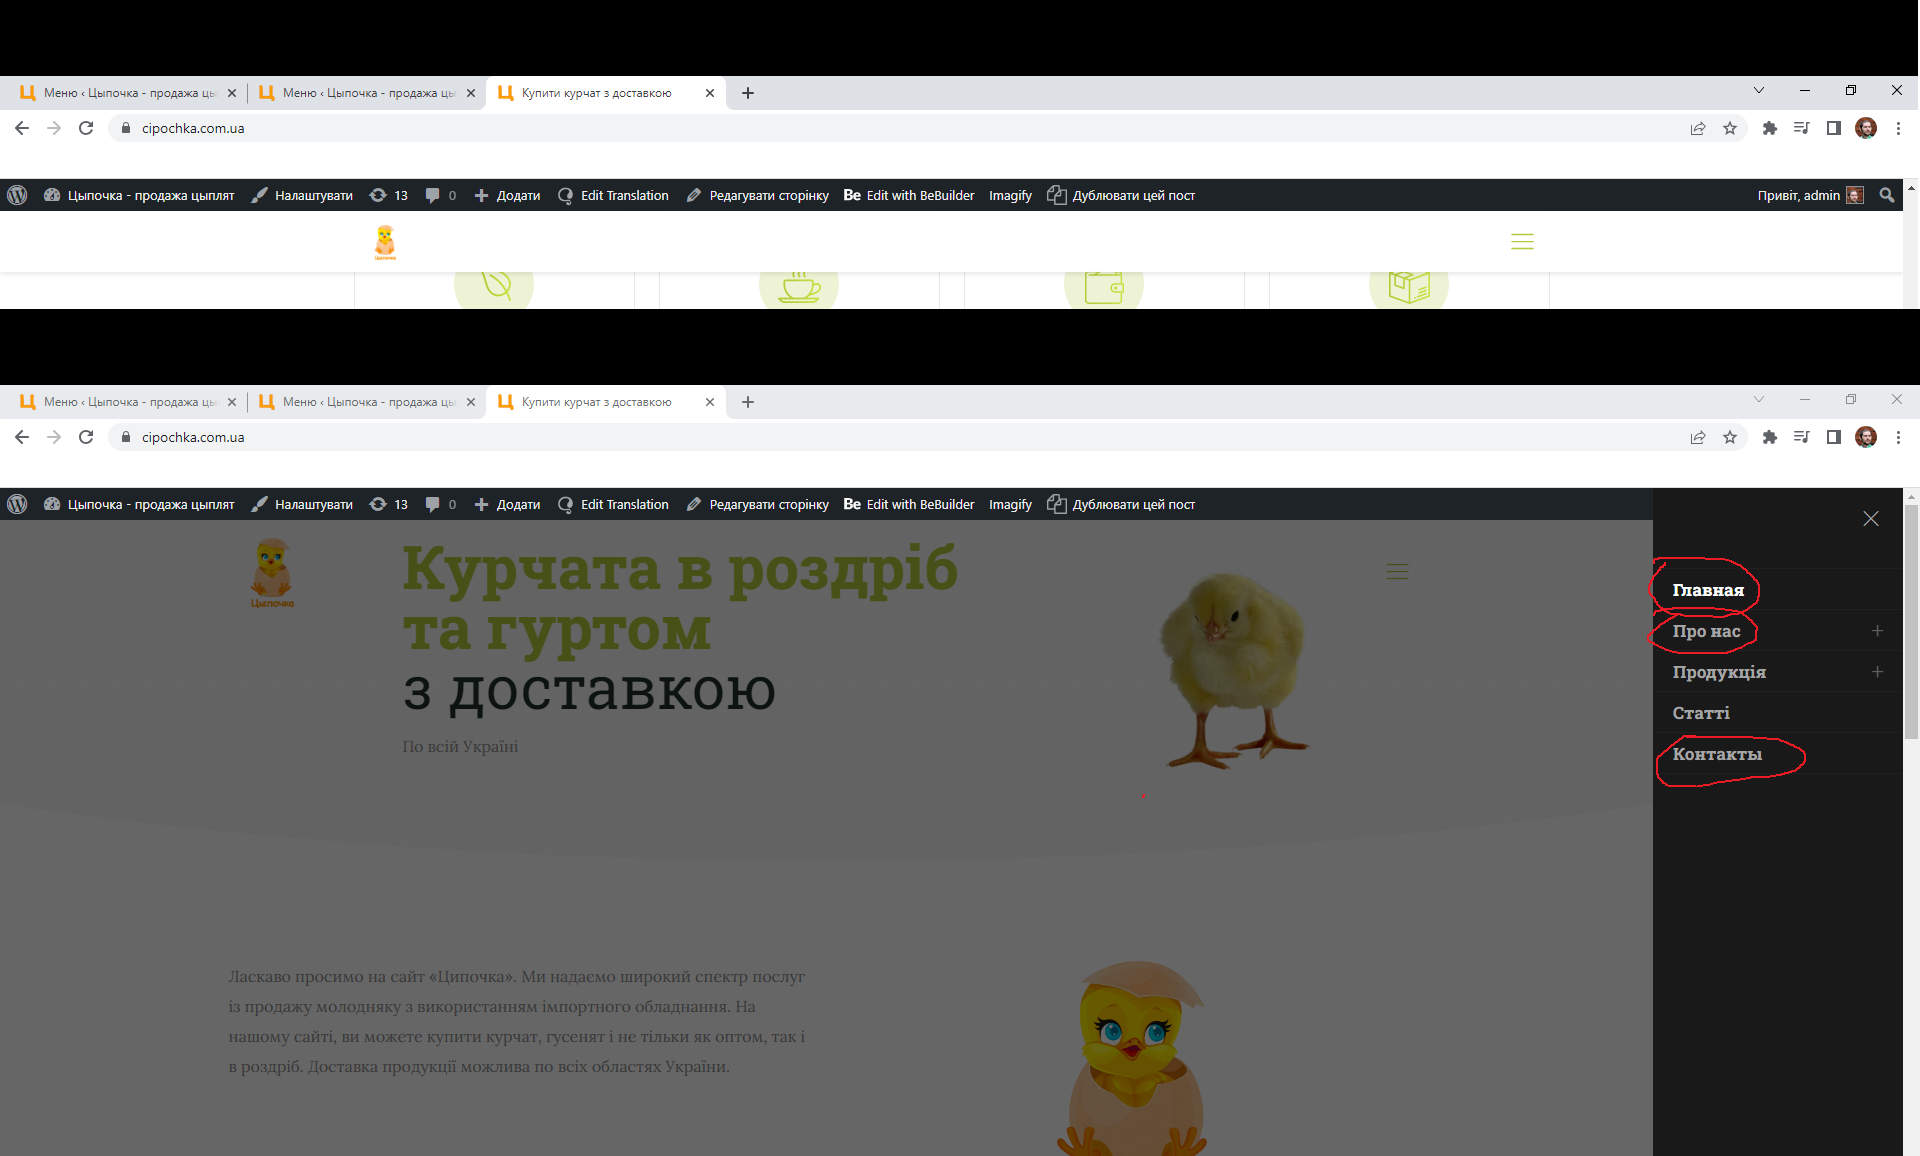Screen dimensions: 1920x1156
Task: Open the Додати menu in the window with the side menu
Action: click(x=507, y=504)
